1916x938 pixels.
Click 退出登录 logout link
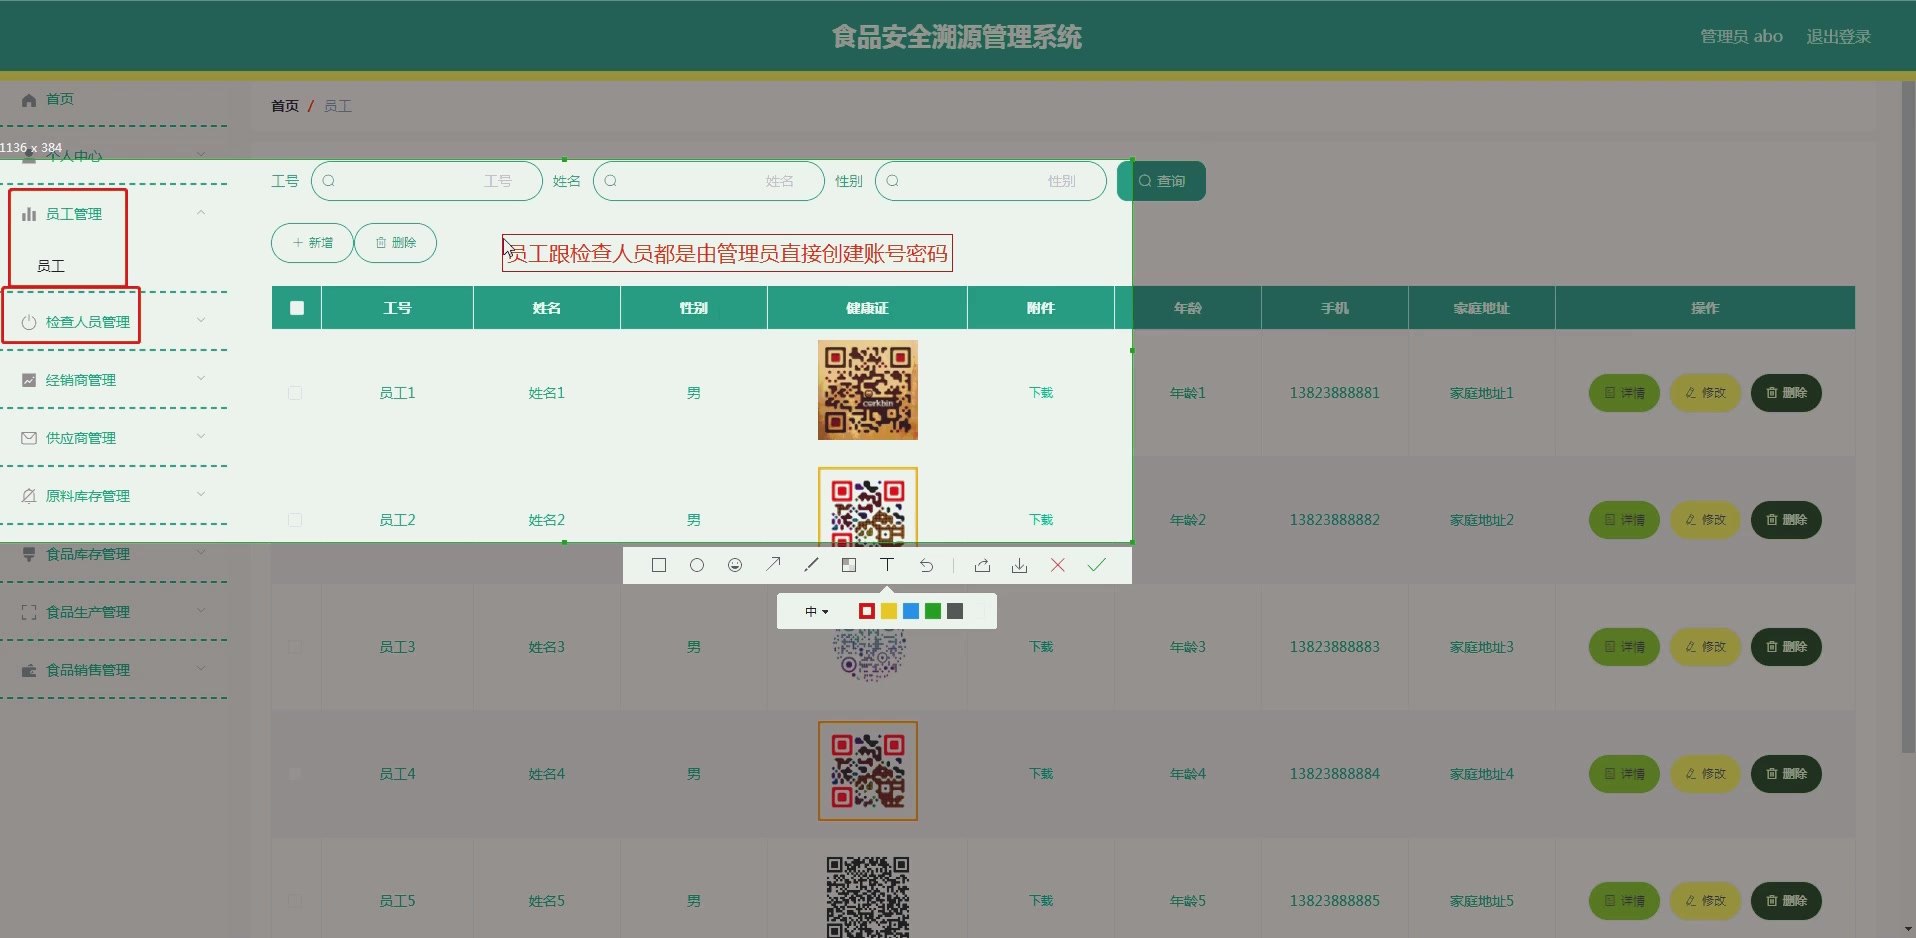(x=1838, y=37)
